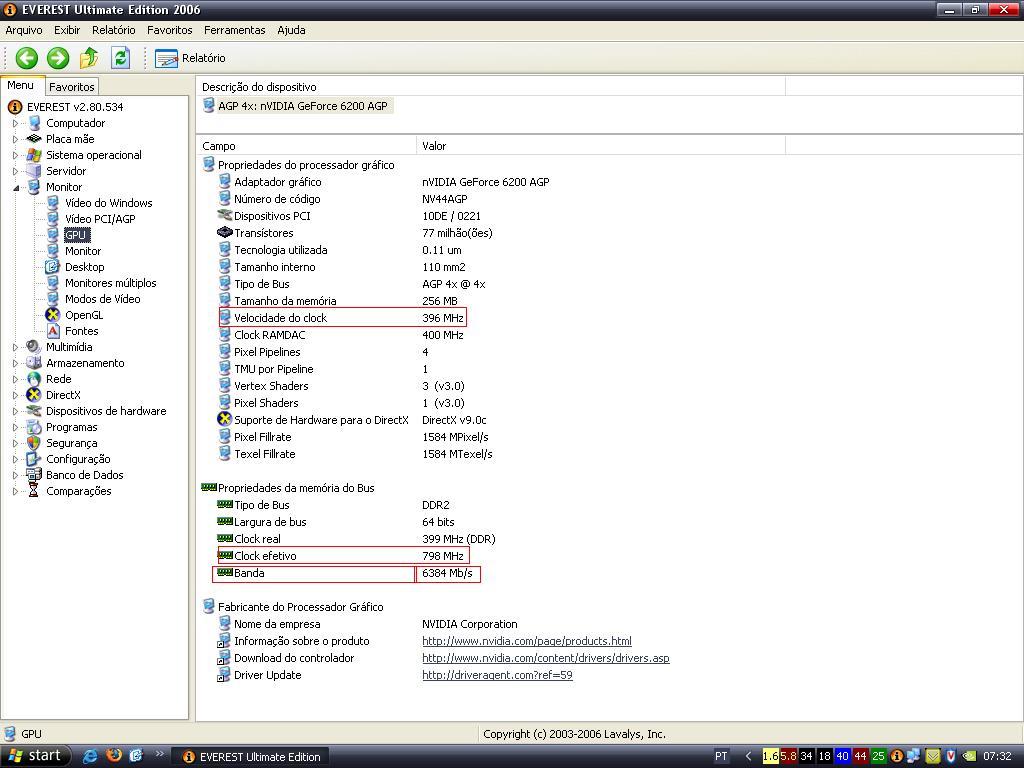This screenshot has height=768, width=1024.
Task: Open the Ferramentas menu
Action: pos(234,30)
